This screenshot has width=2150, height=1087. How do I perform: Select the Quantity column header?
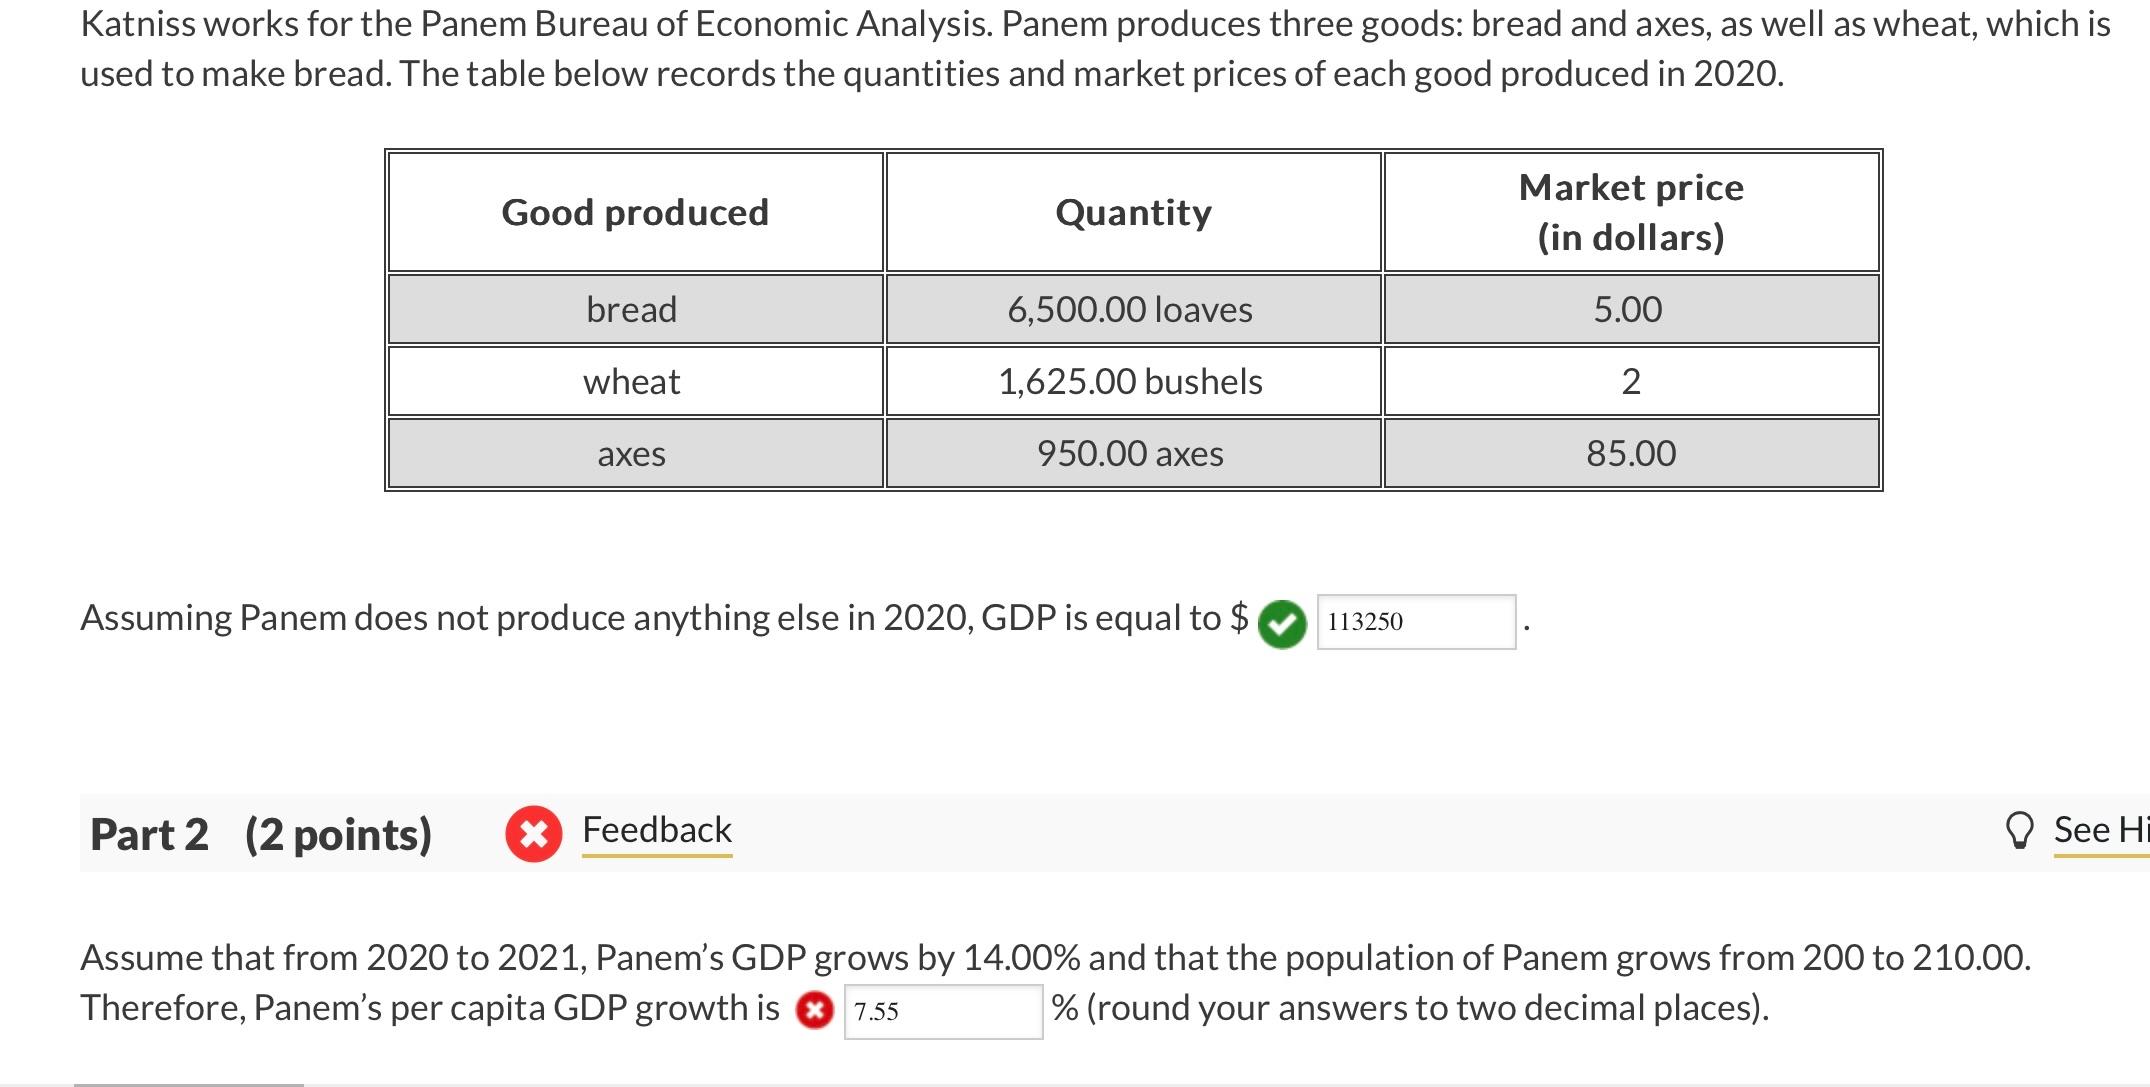coord(1133,212)
